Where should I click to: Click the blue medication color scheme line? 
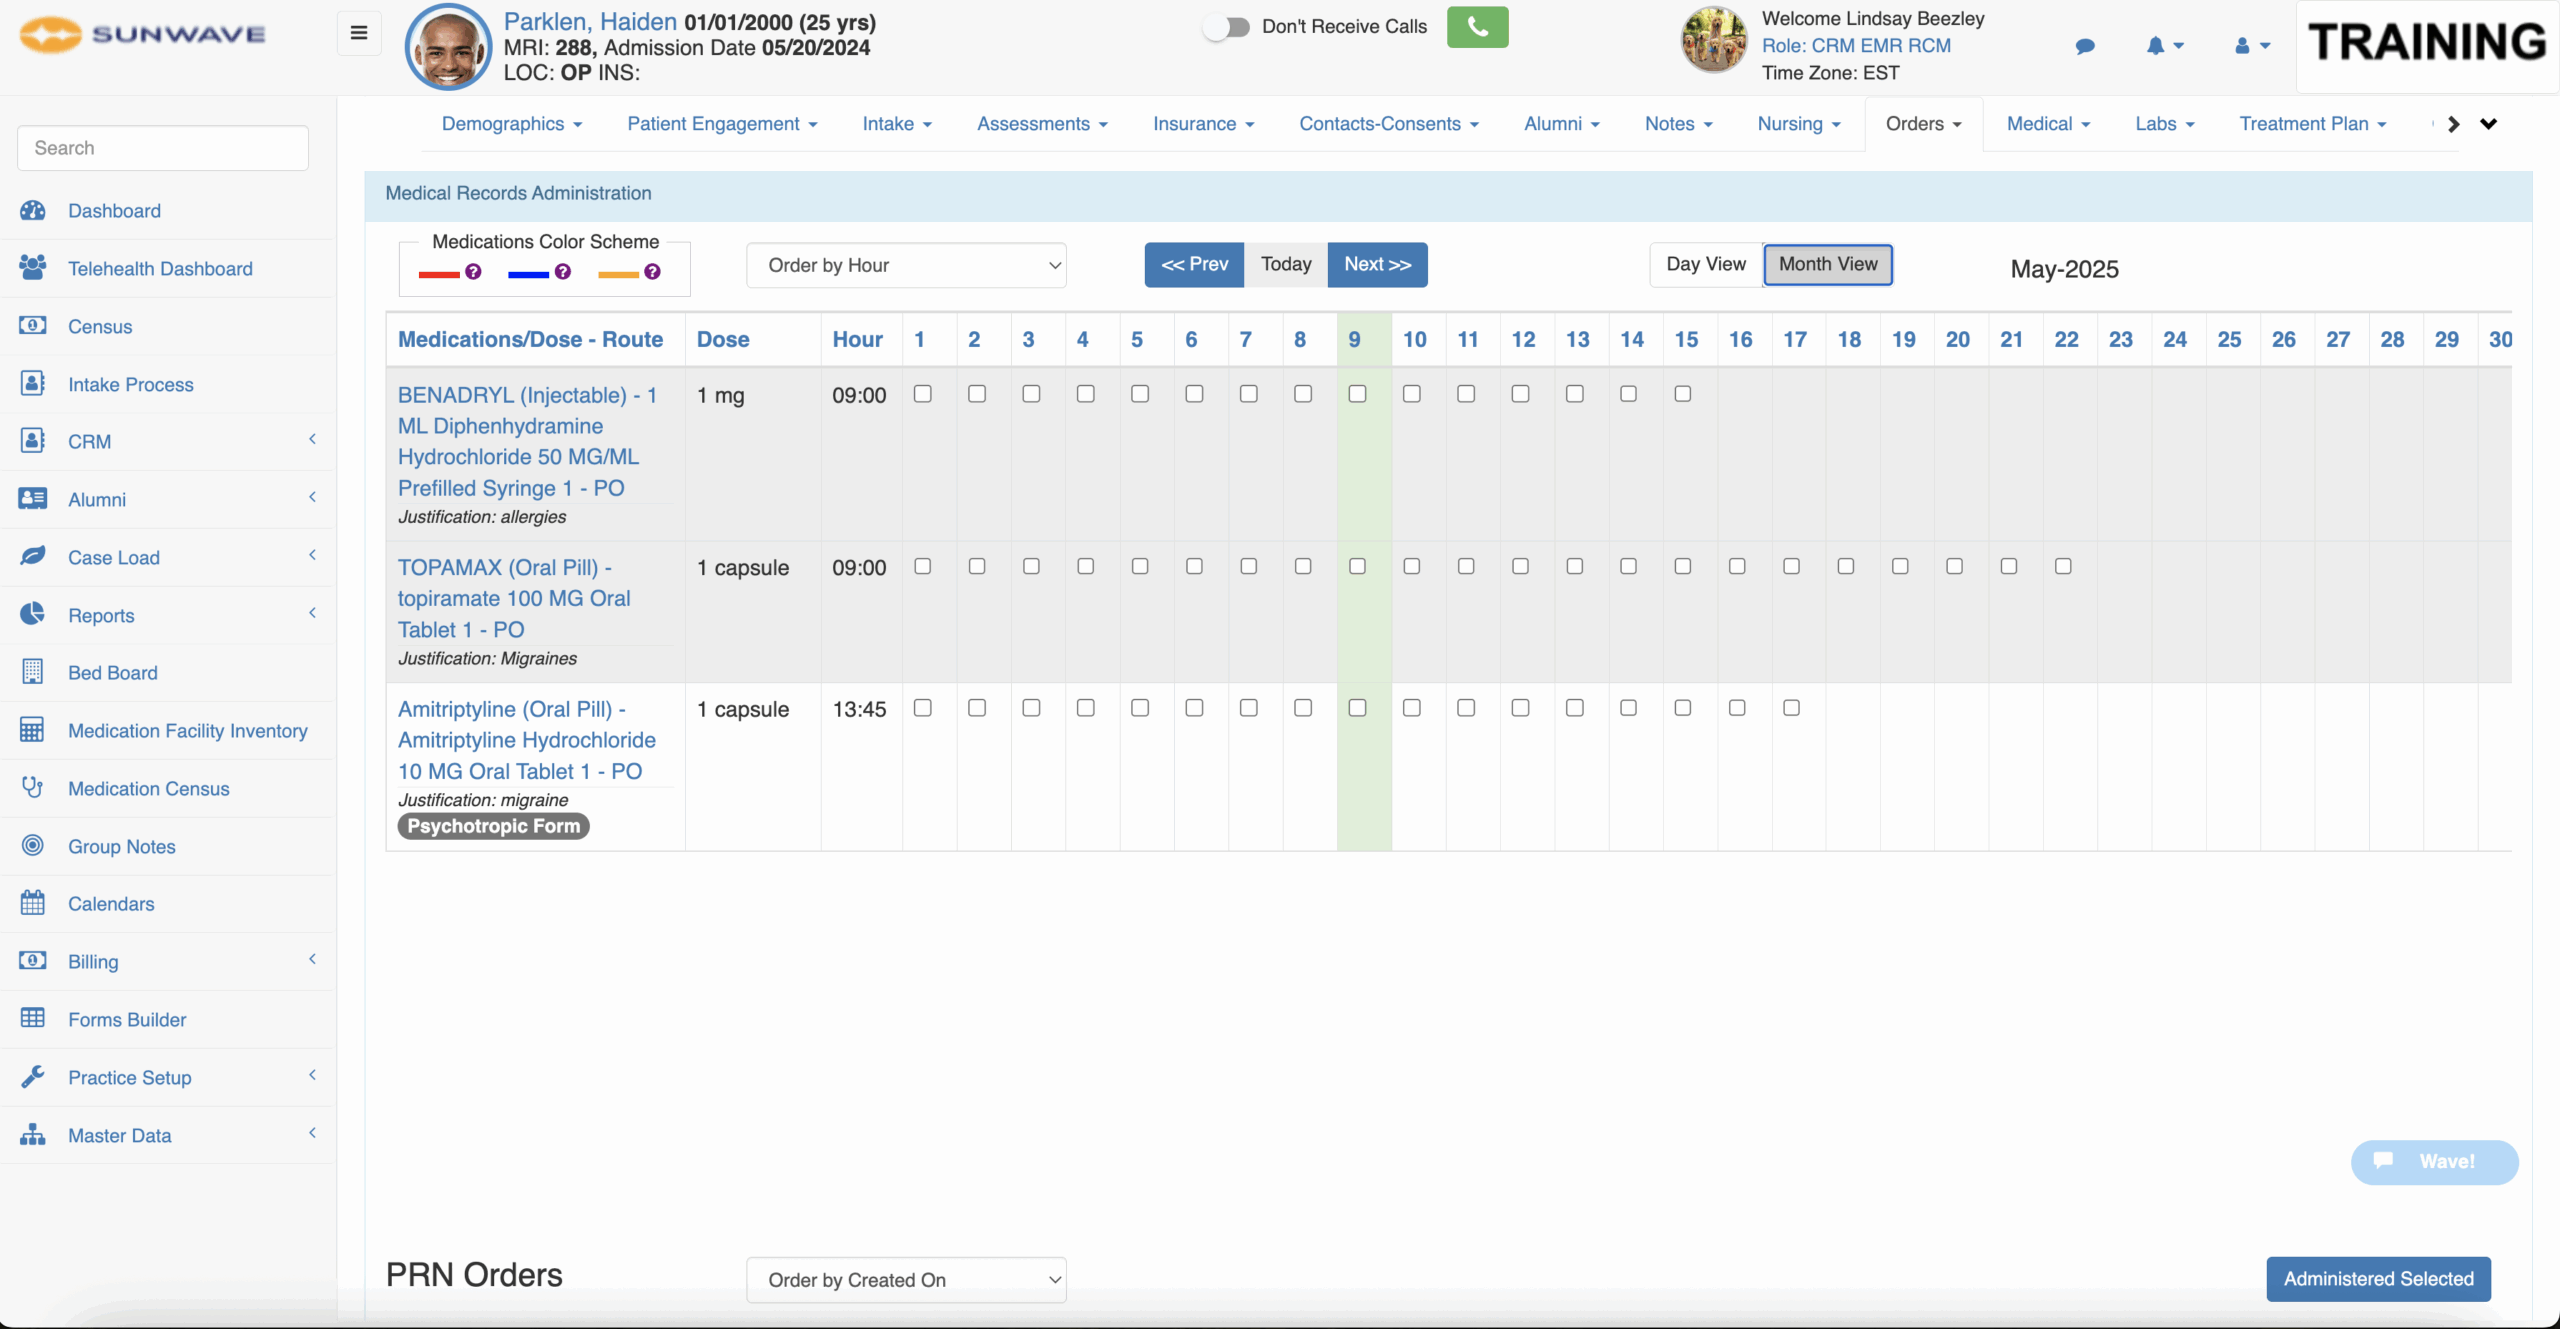tap(528, 273)
